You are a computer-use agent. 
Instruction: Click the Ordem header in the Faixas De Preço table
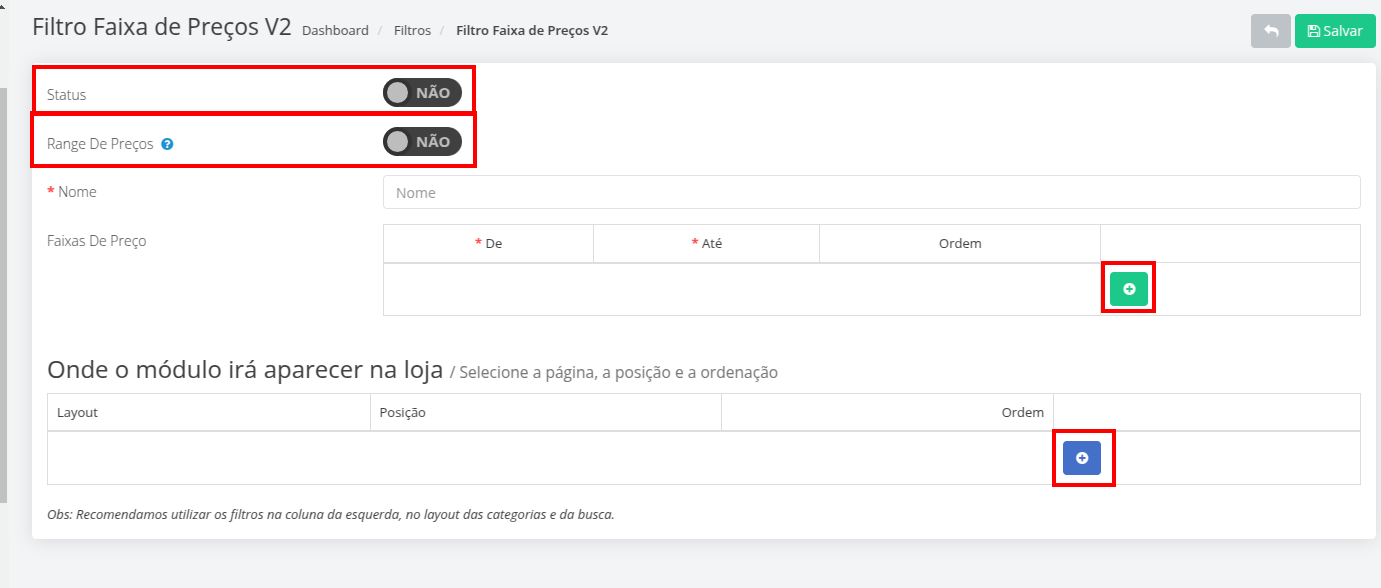(x=960, y=244)
